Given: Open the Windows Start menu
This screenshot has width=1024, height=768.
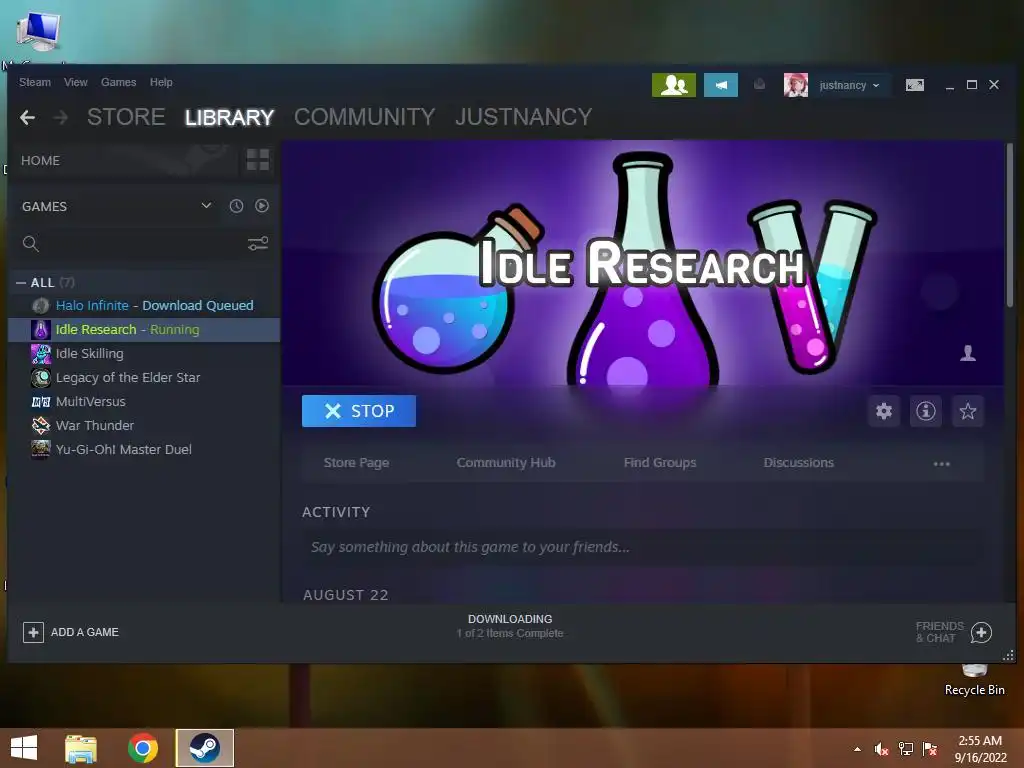Looking at the screenshot, I should pyautogui.click(x=24, y=748).
